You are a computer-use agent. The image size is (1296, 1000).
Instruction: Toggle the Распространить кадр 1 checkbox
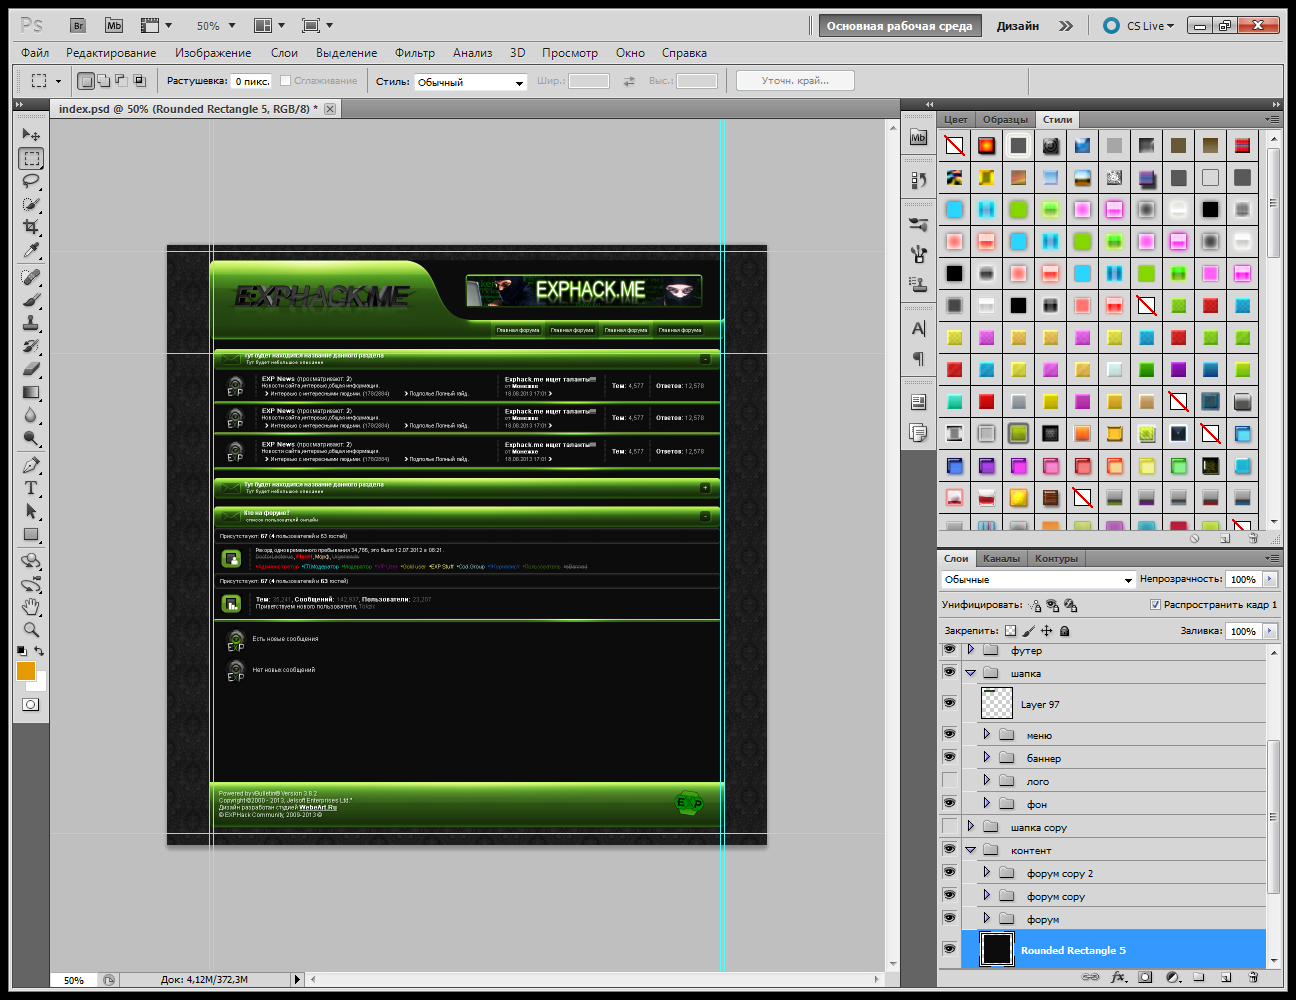pyautogui.click(x=1155, y=605)
